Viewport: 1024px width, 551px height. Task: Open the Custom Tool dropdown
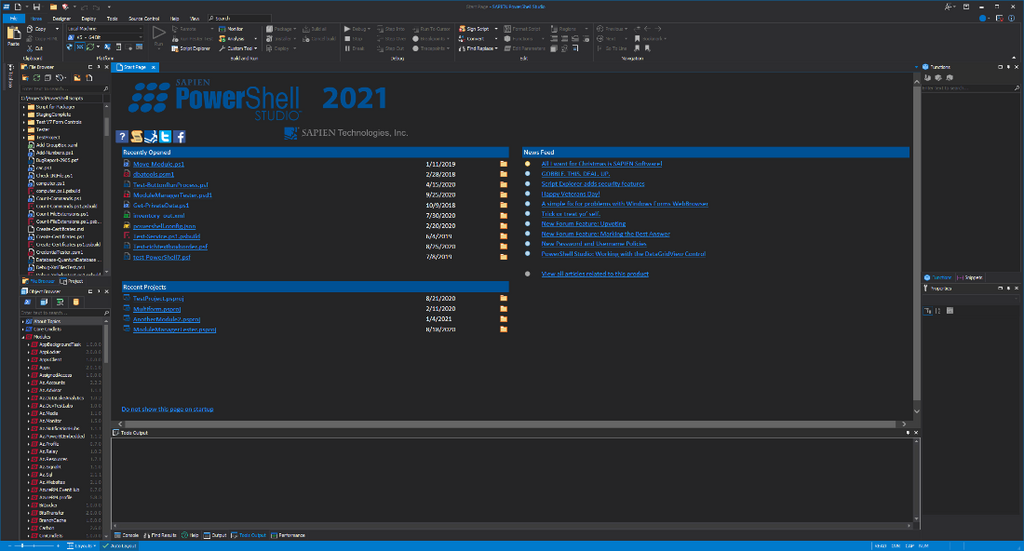pos(255,48)
